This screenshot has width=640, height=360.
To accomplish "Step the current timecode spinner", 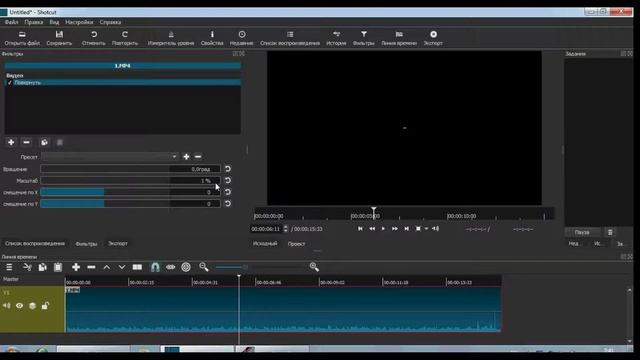I will pyautogui.click(x=285, y=229).
